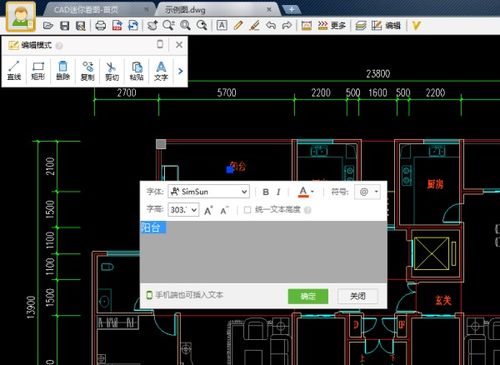
Task: Print the drawing using the printer icon
Action: click(x=101, y=26)
